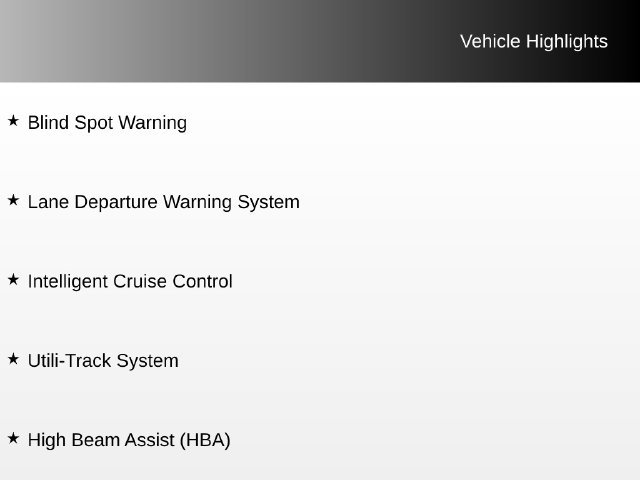Click the star icon beside Blind Spot Warning
The width and height of the screenshot is (640, 480).
[x=13, y=121]
